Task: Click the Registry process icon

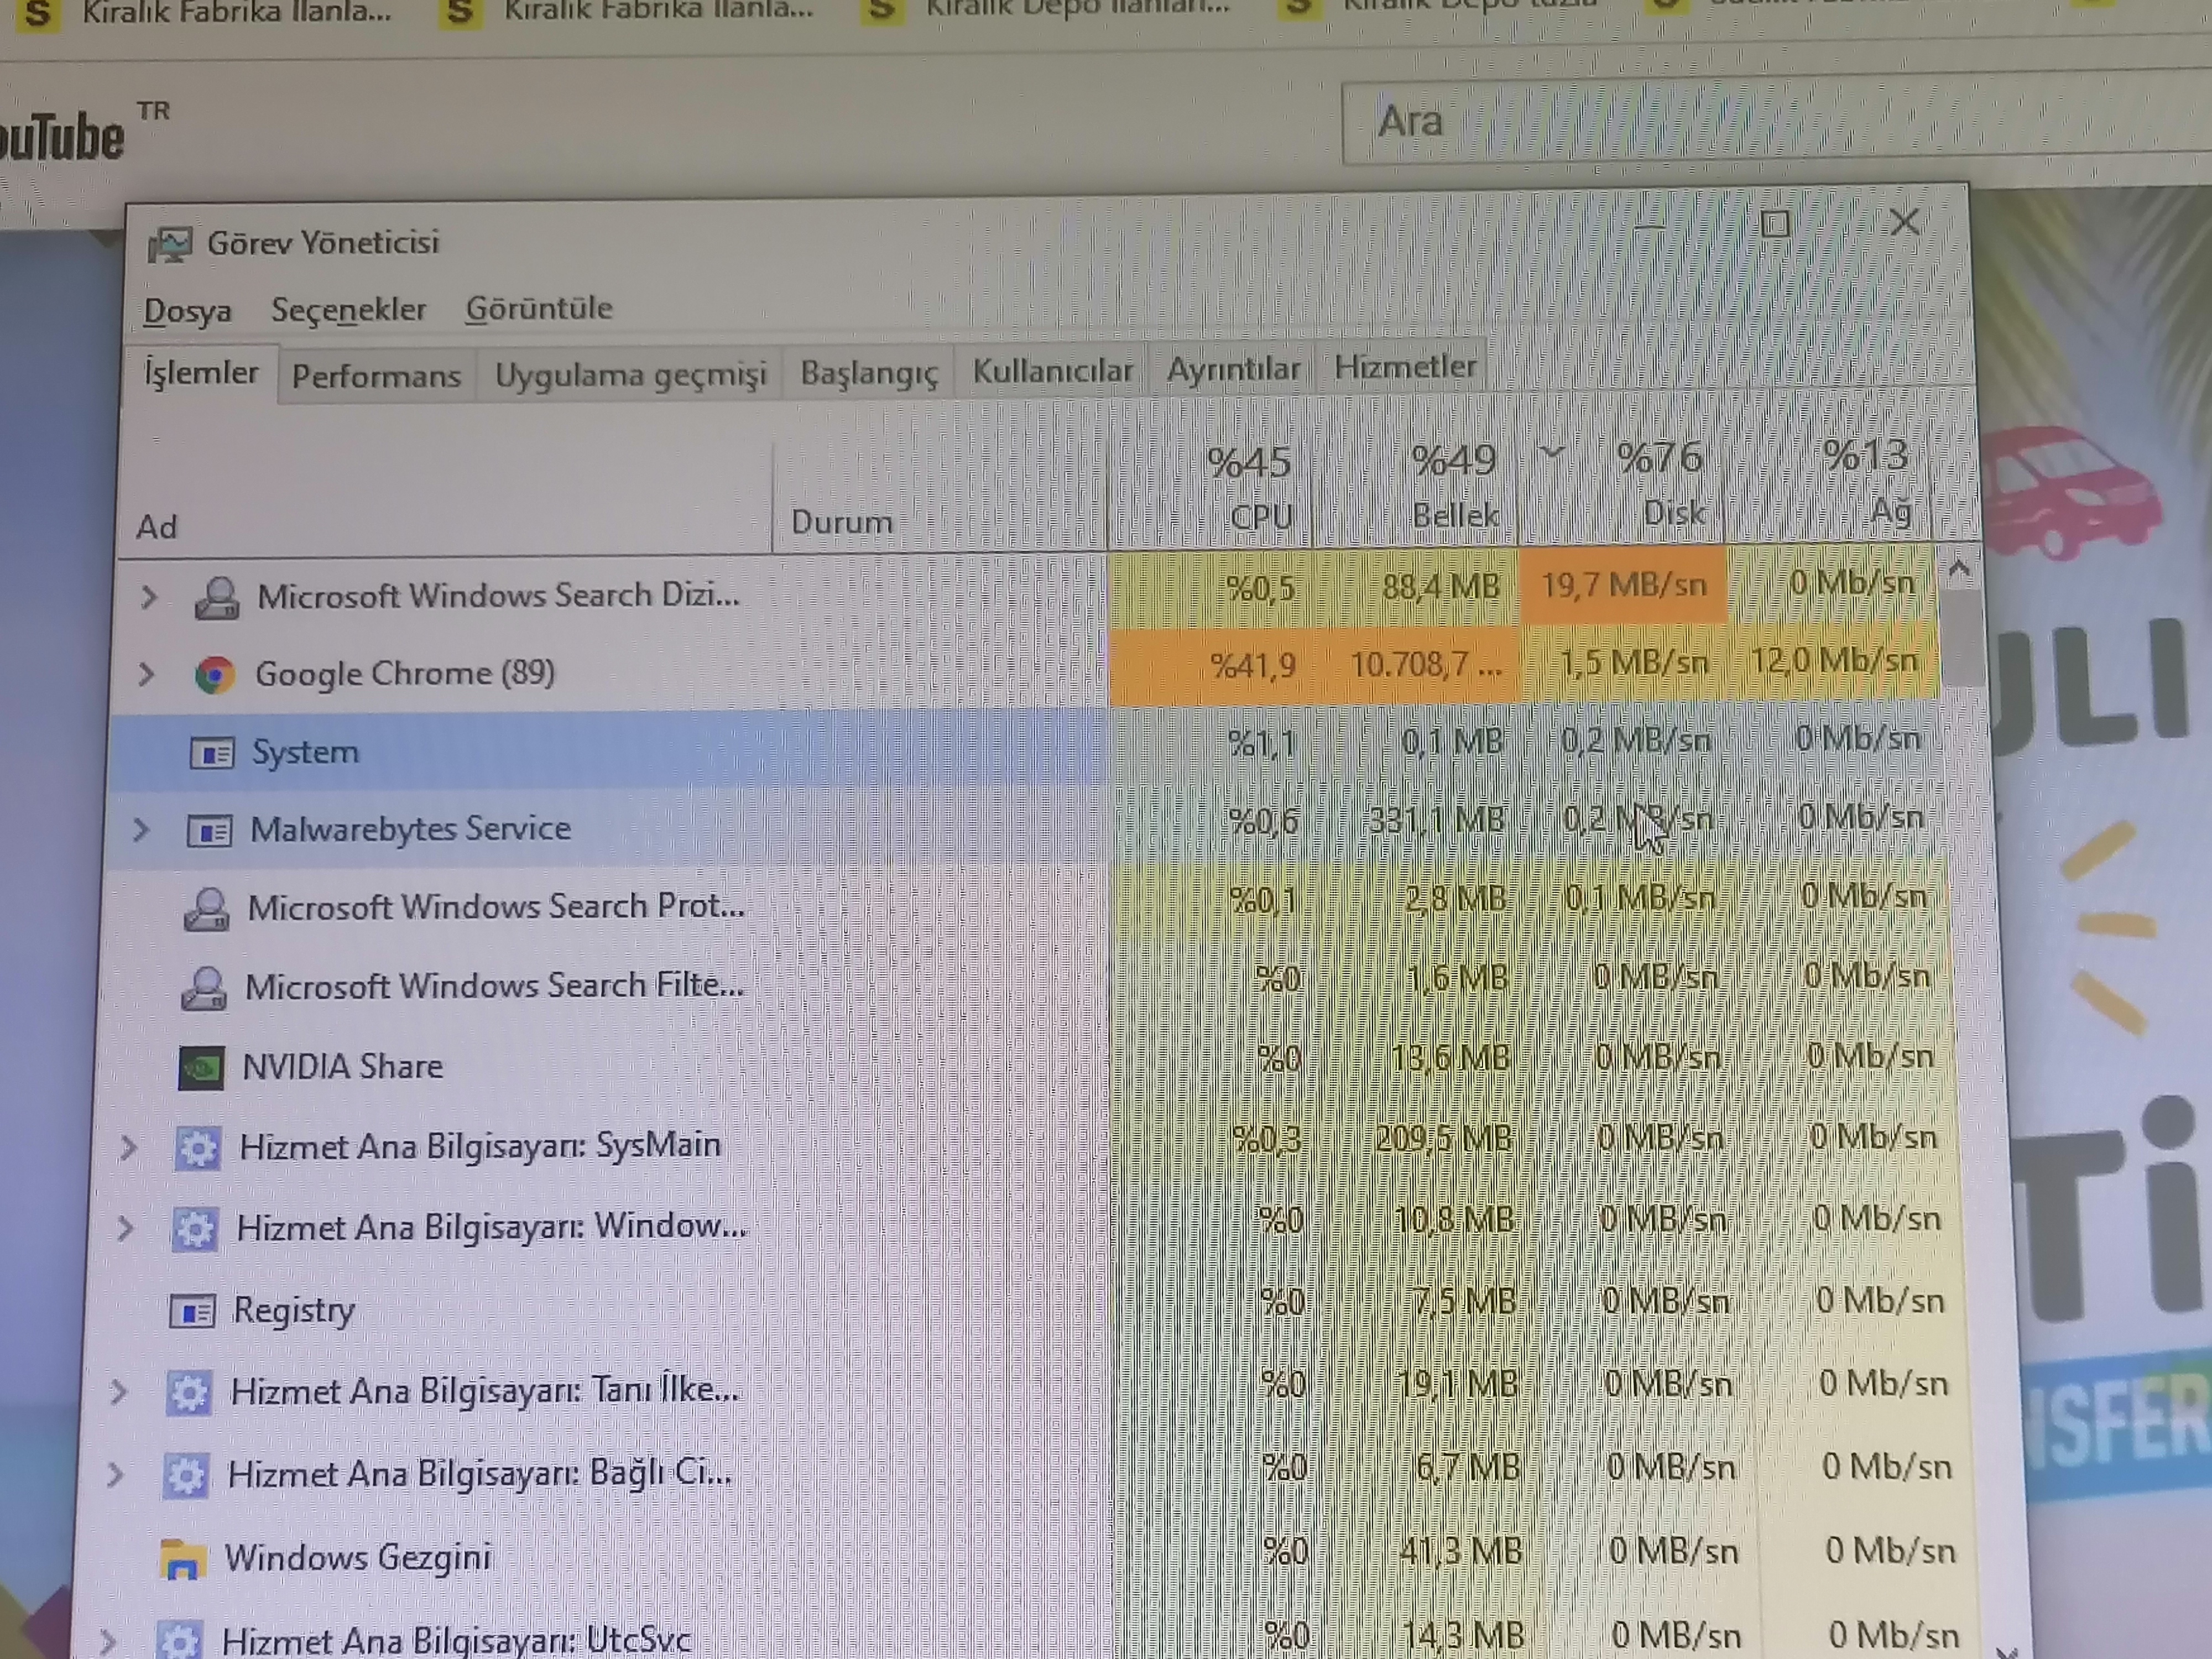Action: point(192,1311)
